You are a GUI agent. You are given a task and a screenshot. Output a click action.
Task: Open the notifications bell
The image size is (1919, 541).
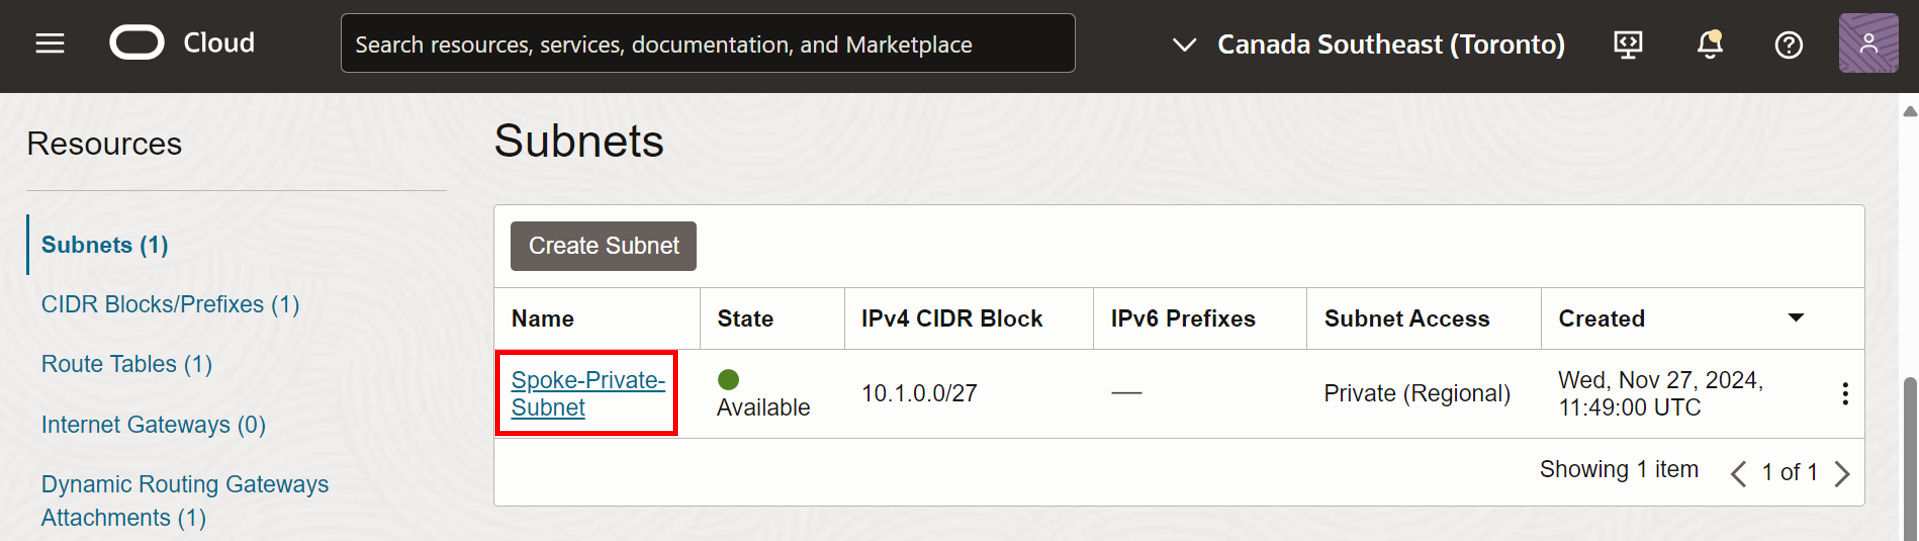(x=1710, y=44)
